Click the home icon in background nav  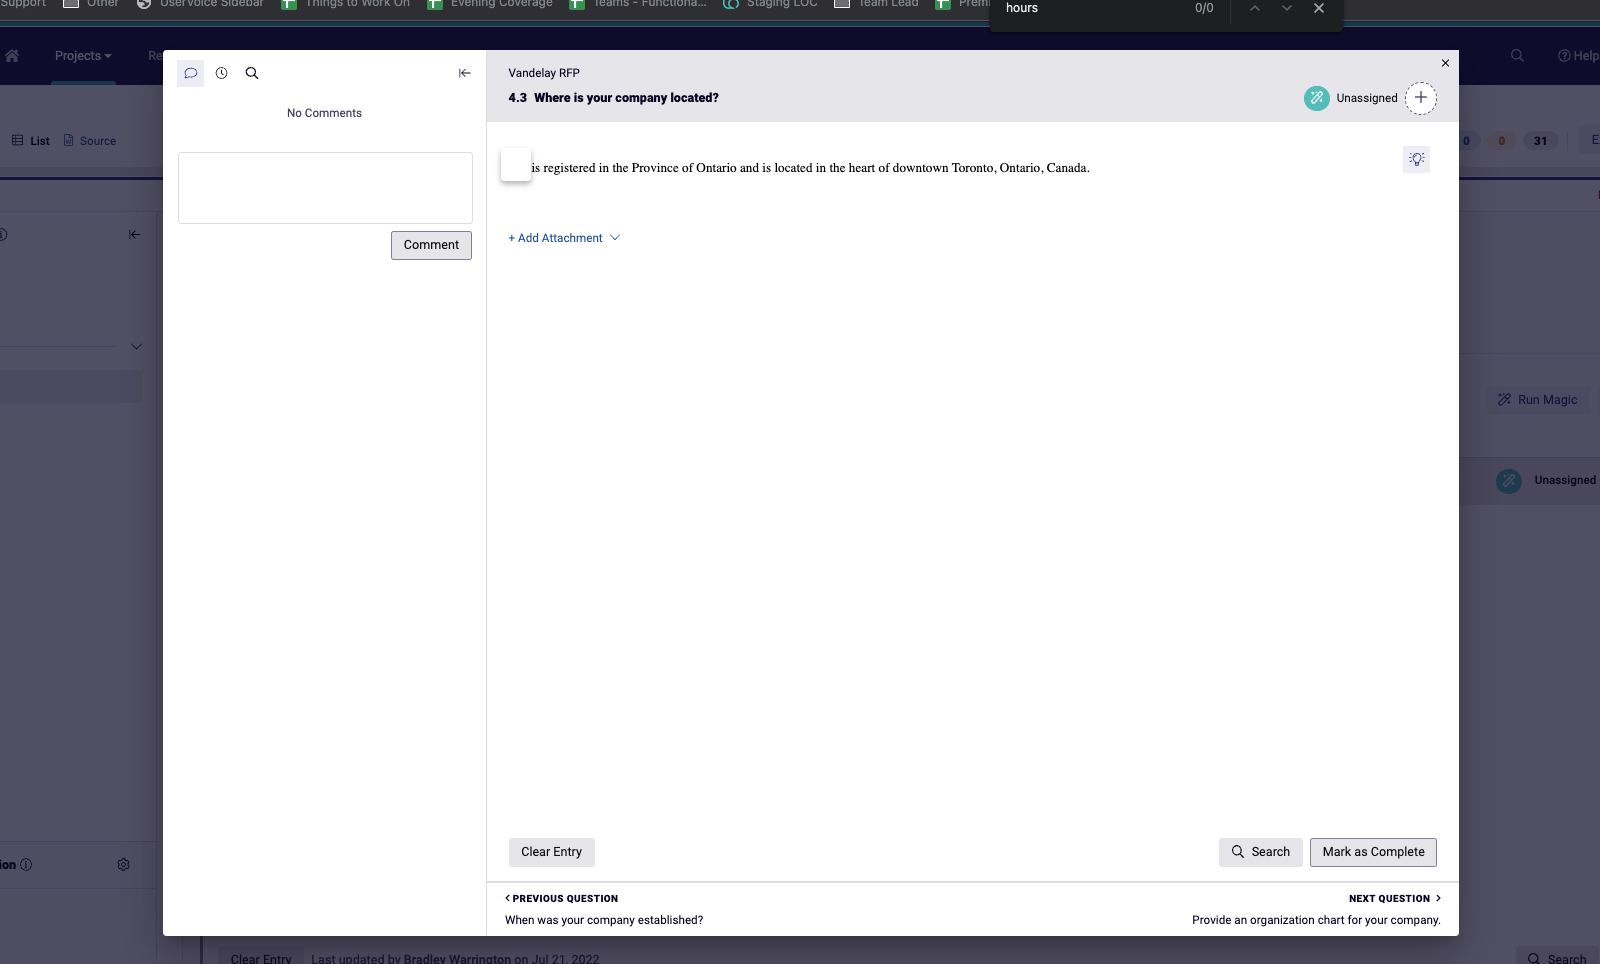coord(12,56)
